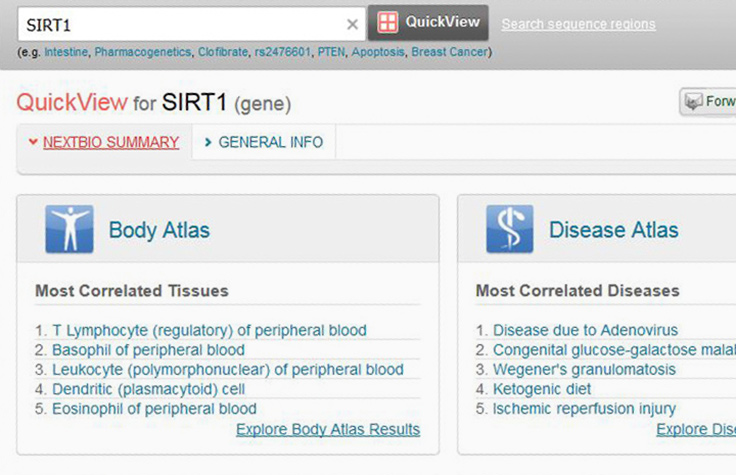Open Disease due to Adenovirus link
736x475 pixels.
click(585, 330)
